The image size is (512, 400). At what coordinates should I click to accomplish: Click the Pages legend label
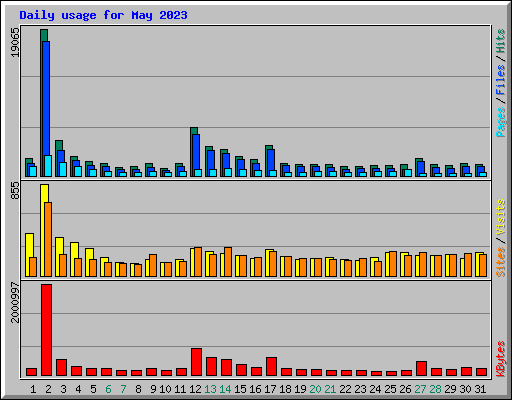tap(501, 122)
